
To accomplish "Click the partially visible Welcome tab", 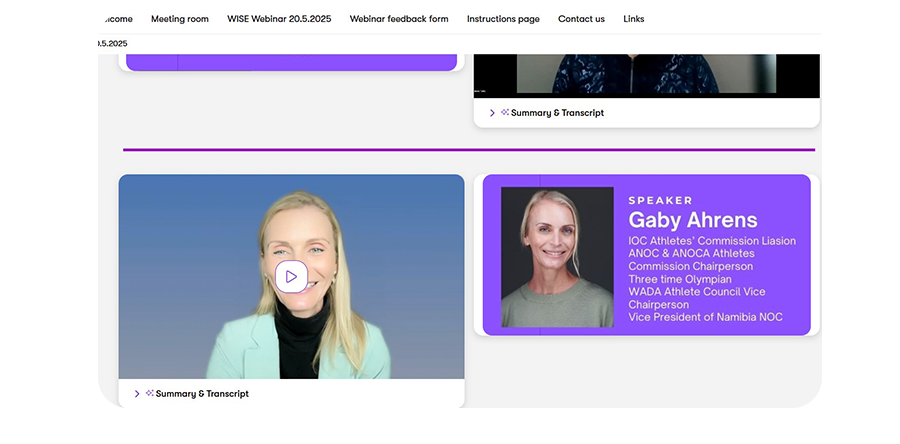I will (x=117, y=19).
